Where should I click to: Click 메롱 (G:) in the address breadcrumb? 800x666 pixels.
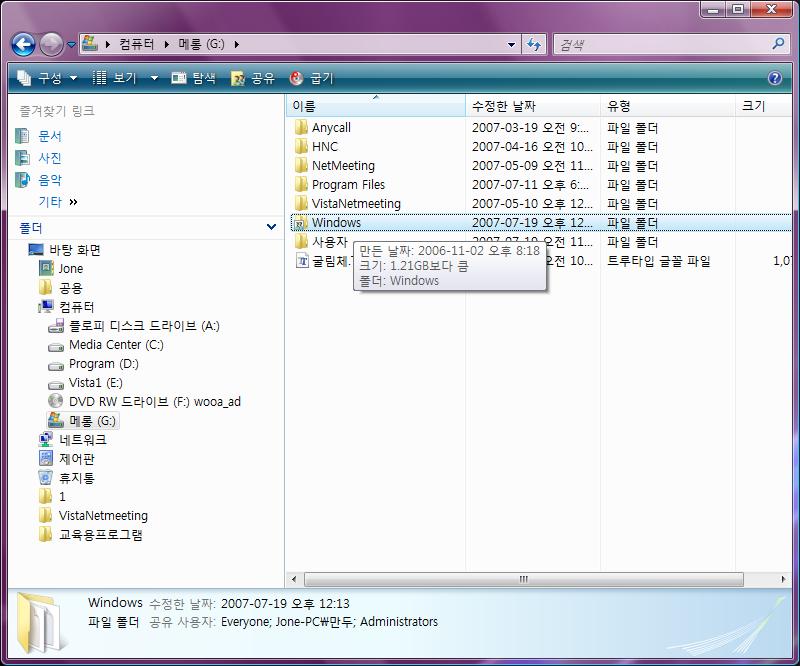pos(202,44)
